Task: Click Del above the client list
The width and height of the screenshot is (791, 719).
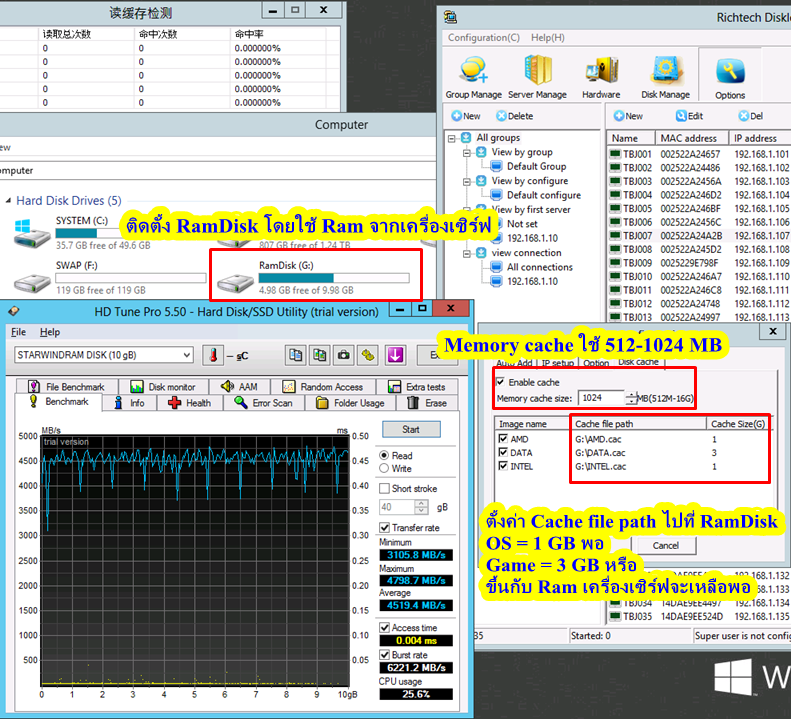Action: coord(751,116)
